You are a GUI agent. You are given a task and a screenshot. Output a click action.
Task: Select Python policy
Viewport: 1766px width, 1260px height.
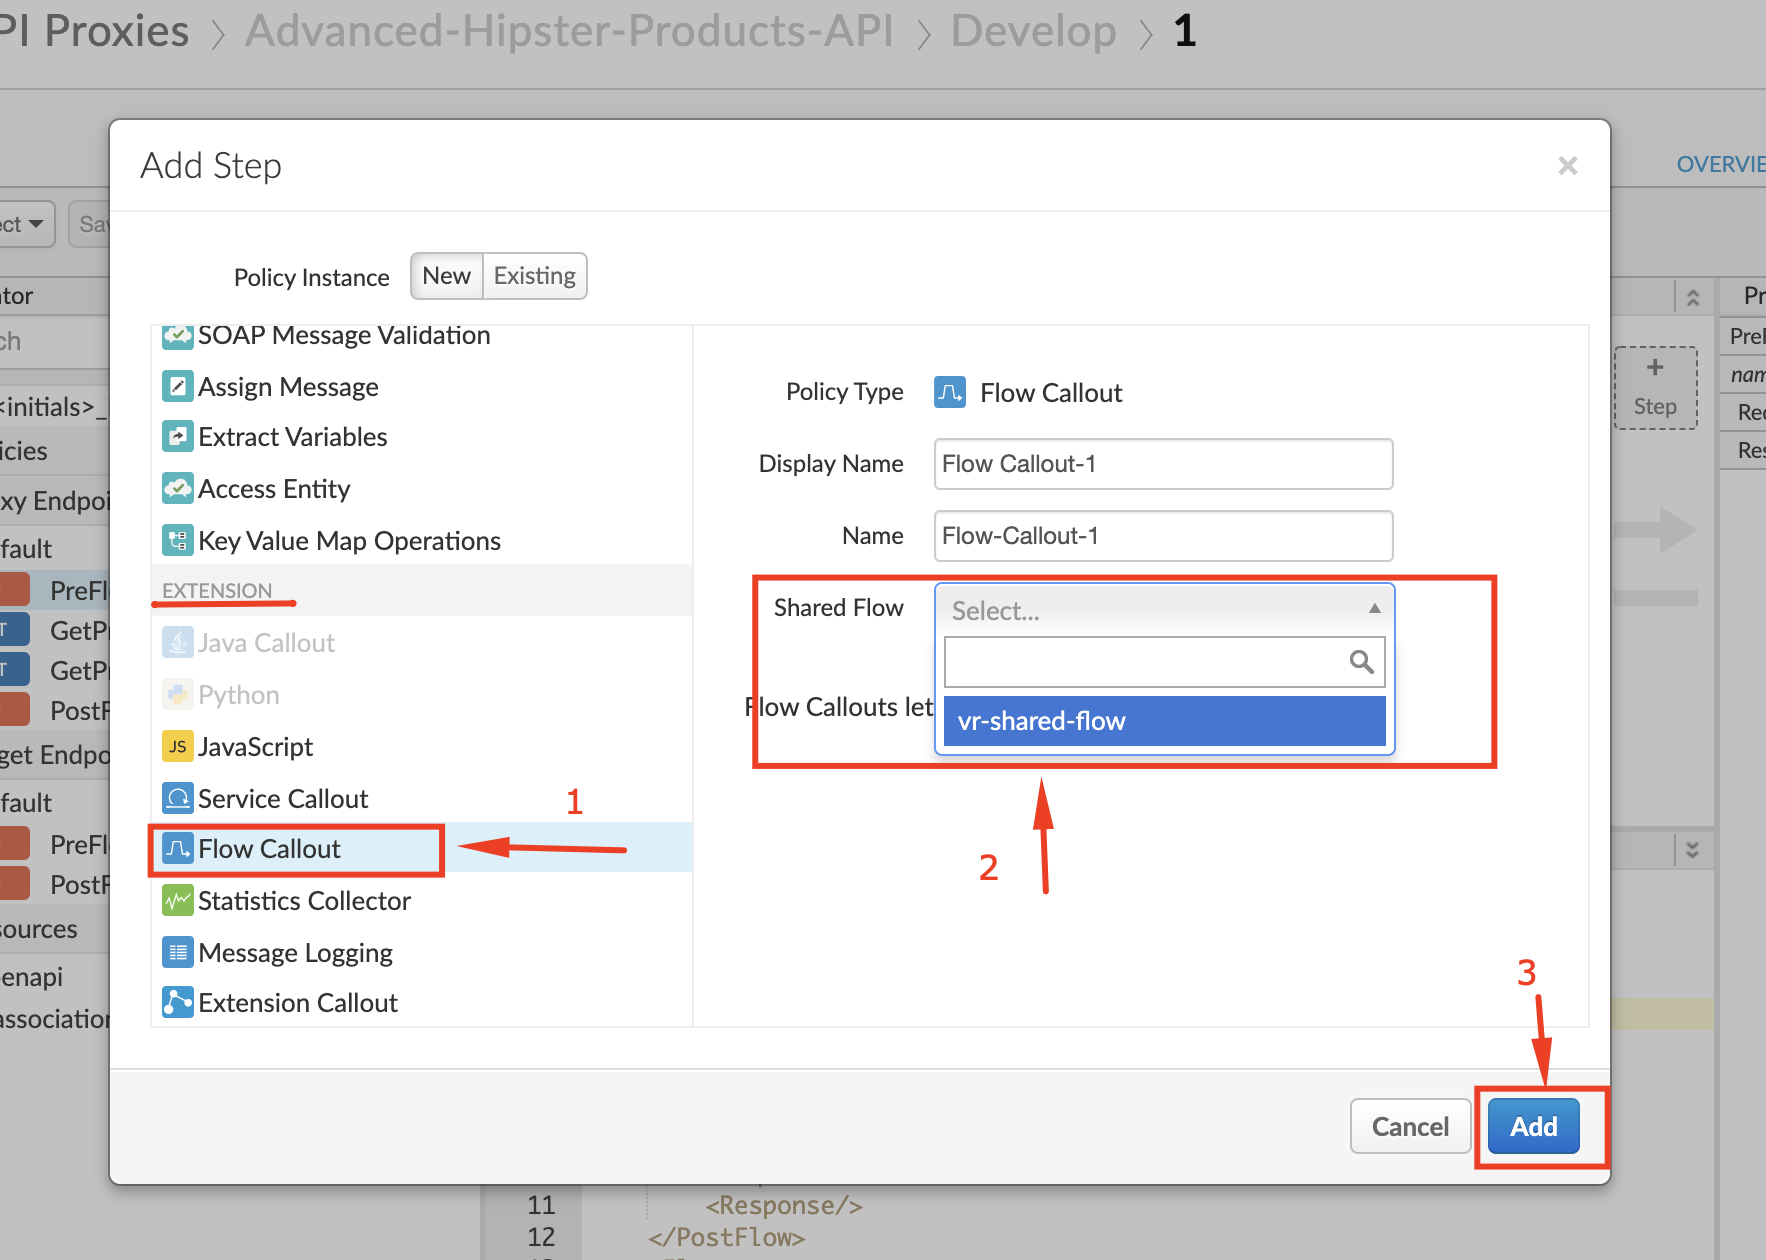pyautogui.click(x=238, y=695)
